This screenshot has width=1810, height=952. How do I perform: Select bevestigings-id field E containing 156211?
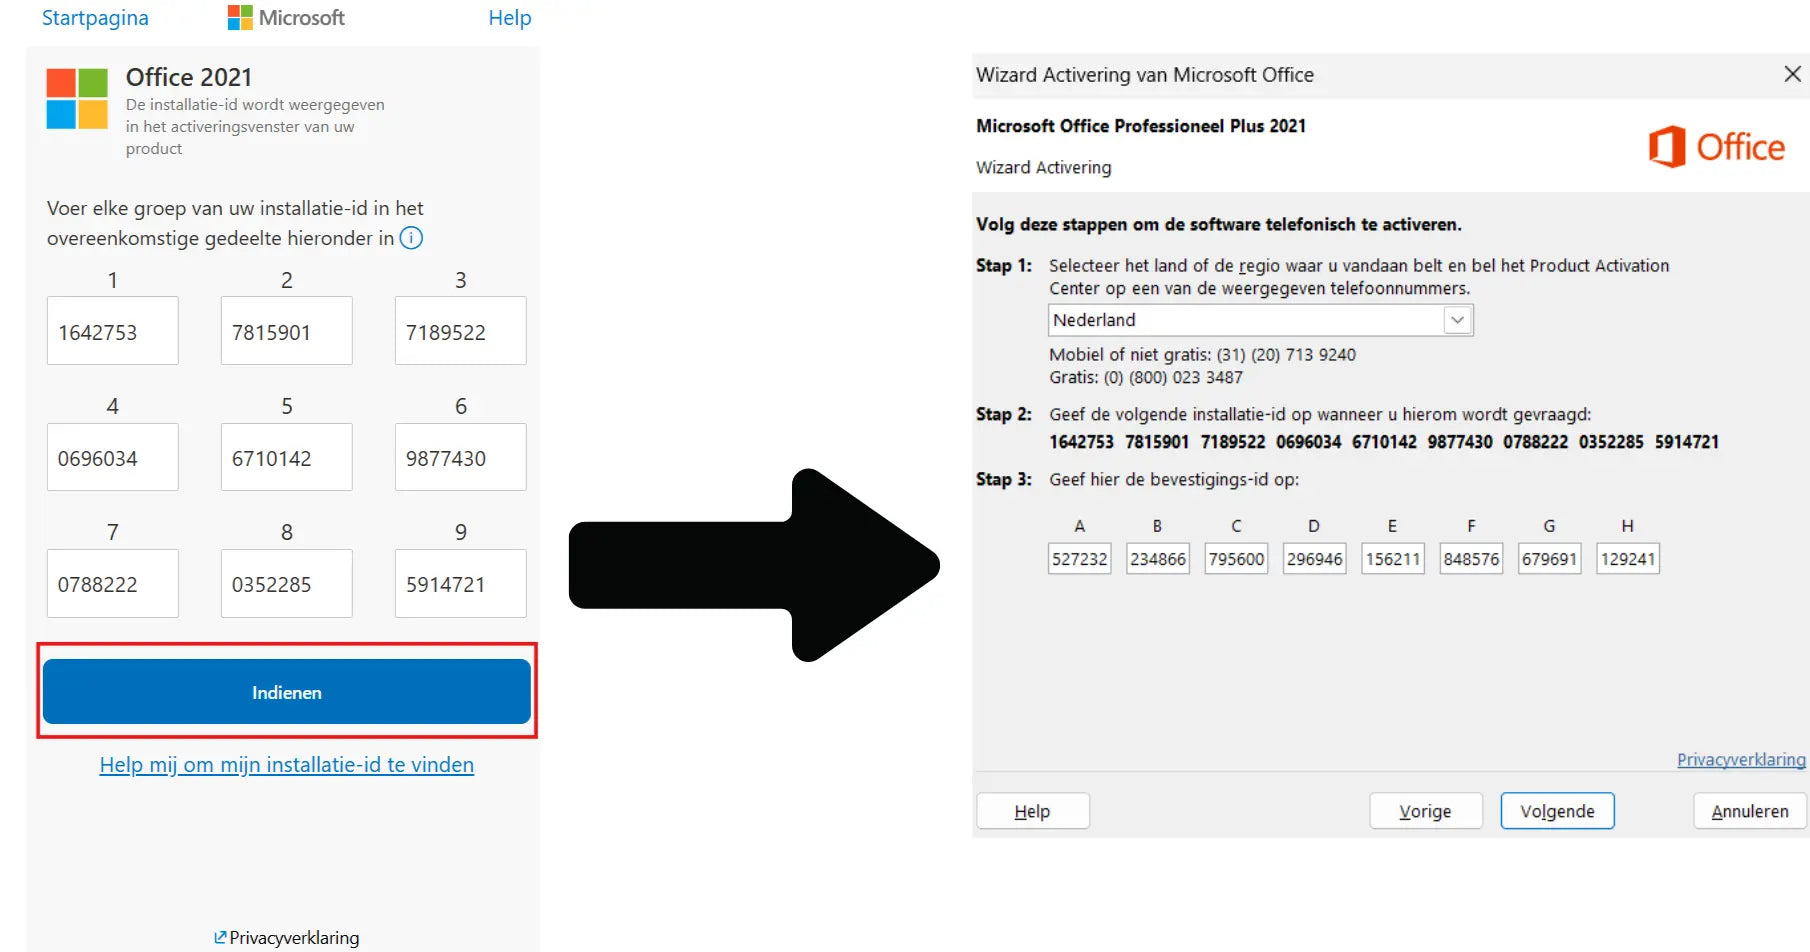click(x=1393, y=559)
